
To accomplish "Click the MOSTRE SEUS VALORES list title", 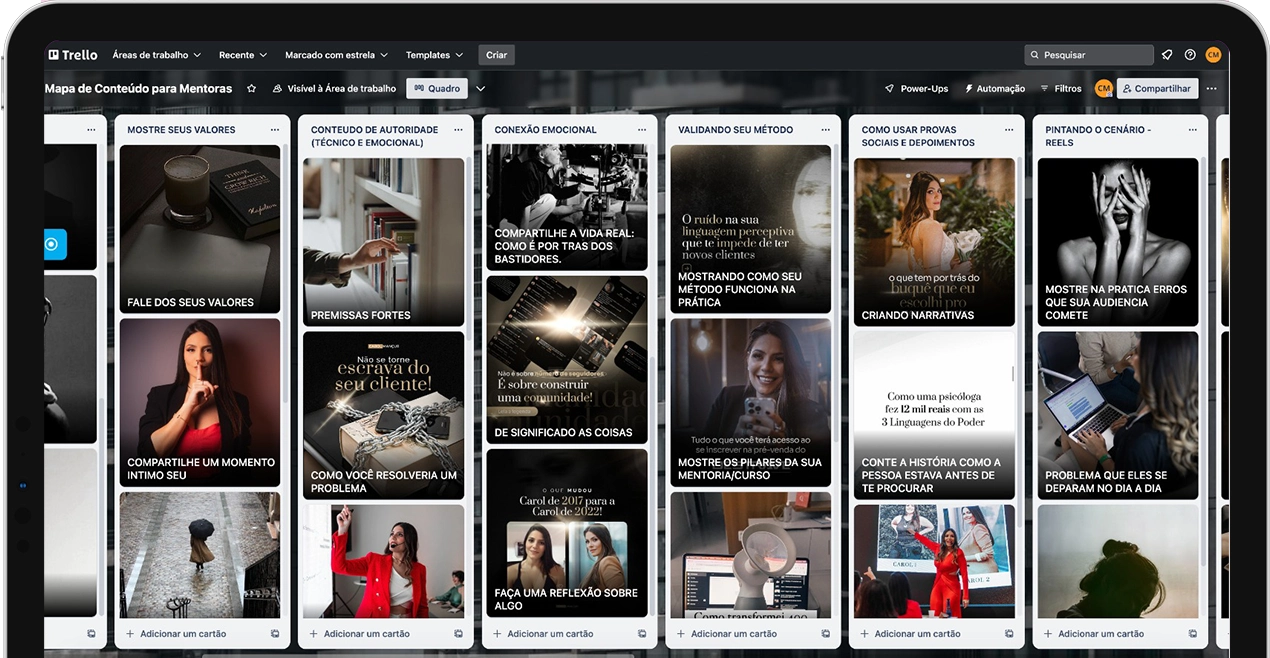I will coord(181,130).
